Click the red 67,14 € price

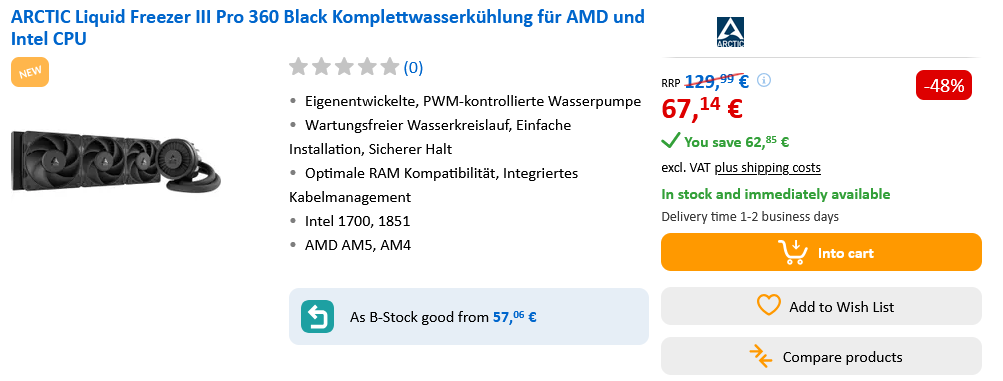coord(701,107)
